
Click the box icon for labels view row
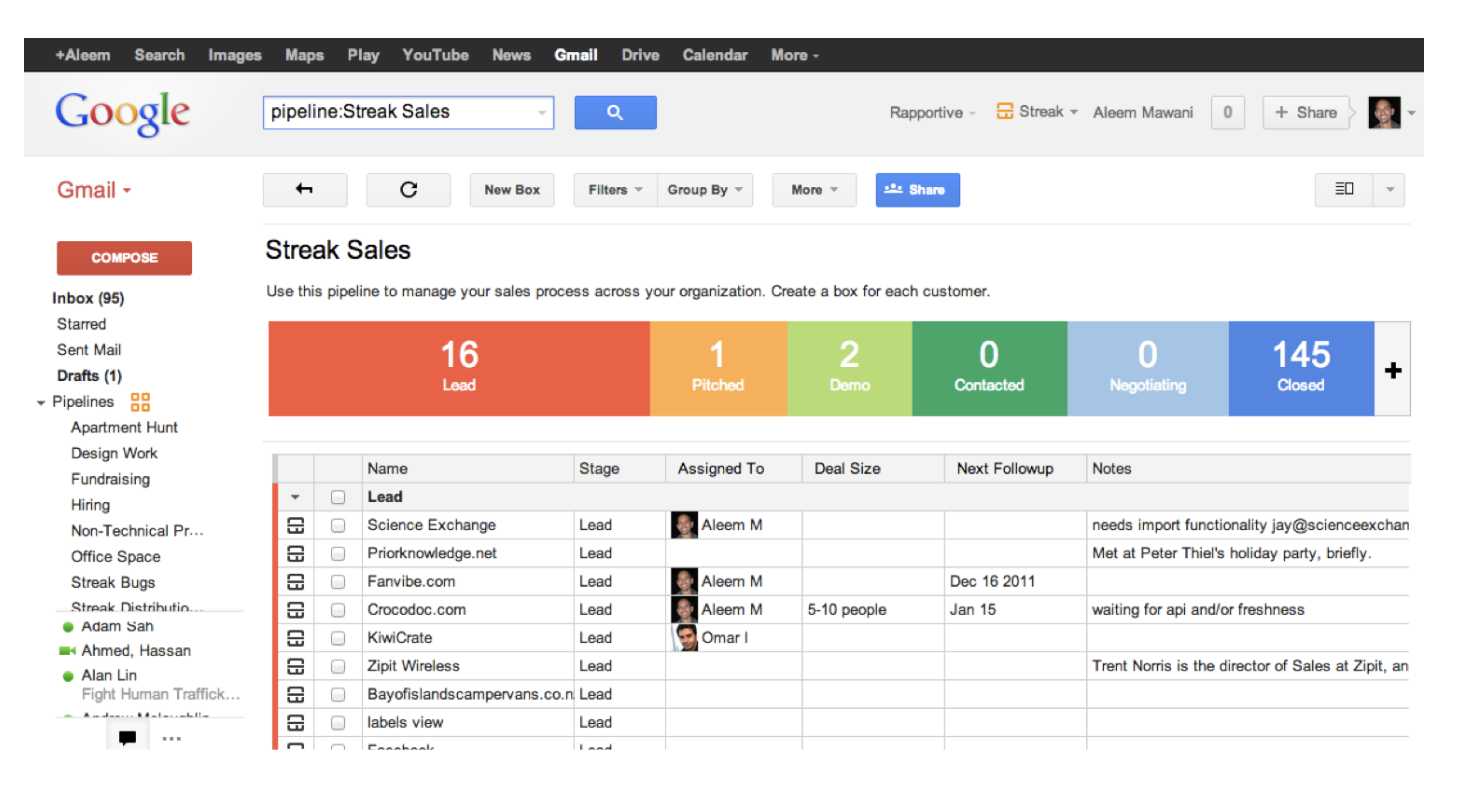pos(296,722)
